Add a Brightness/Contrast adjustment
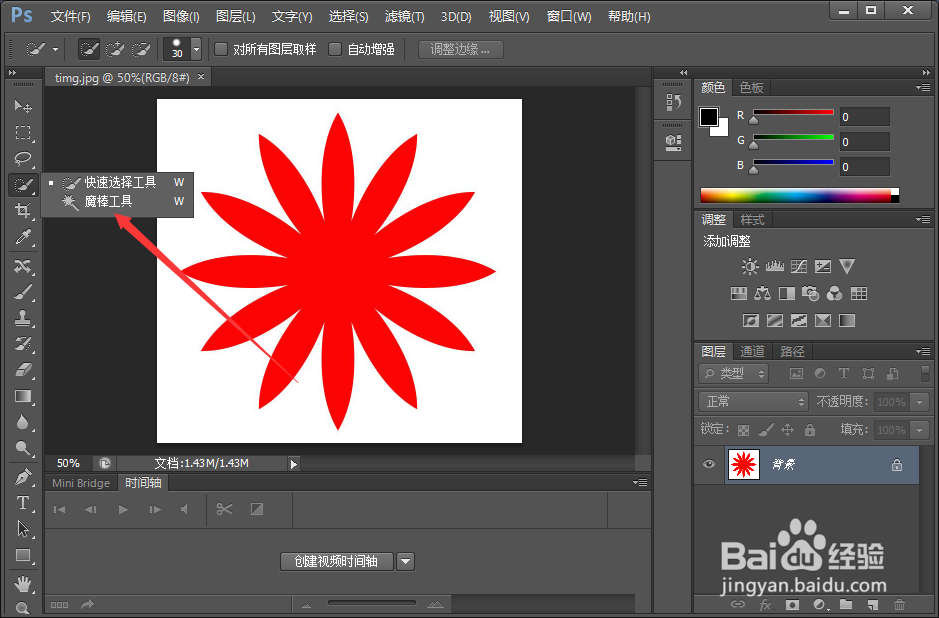This screenshot has width=939, height=618. (750, 266)
